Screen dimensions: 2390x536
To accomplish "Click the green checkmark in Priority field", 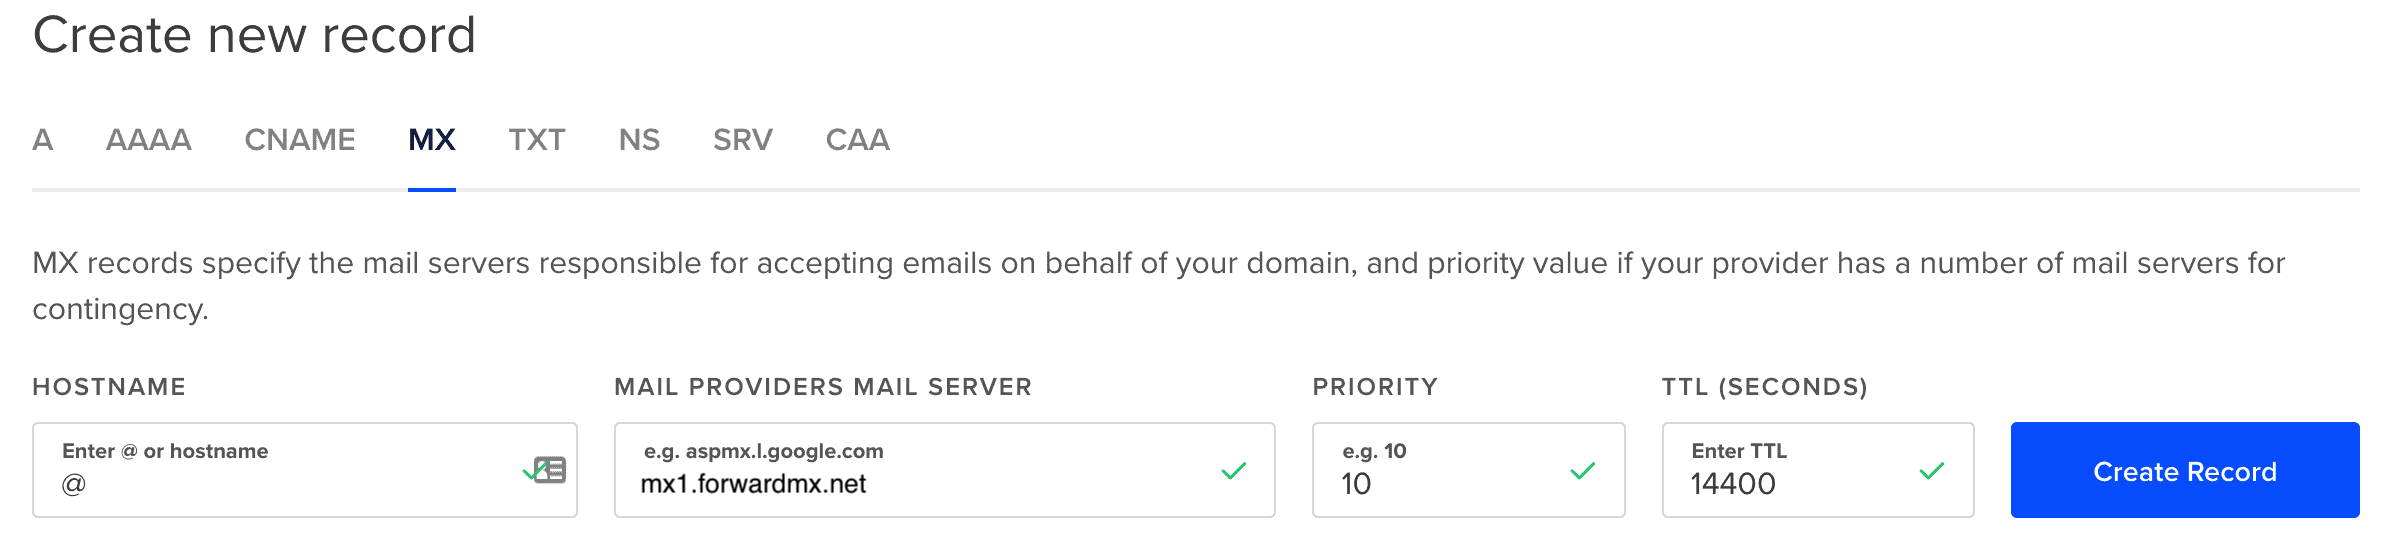I will (x=1582, y=470).
